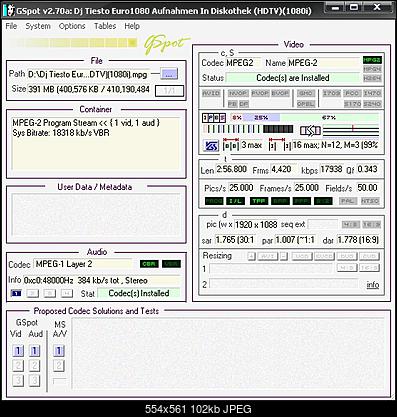The height and width of the screenshot is (417, 397).
Task: Click the IPBS frame types icon
Action: pyautogui.click(x=214, y=118)
